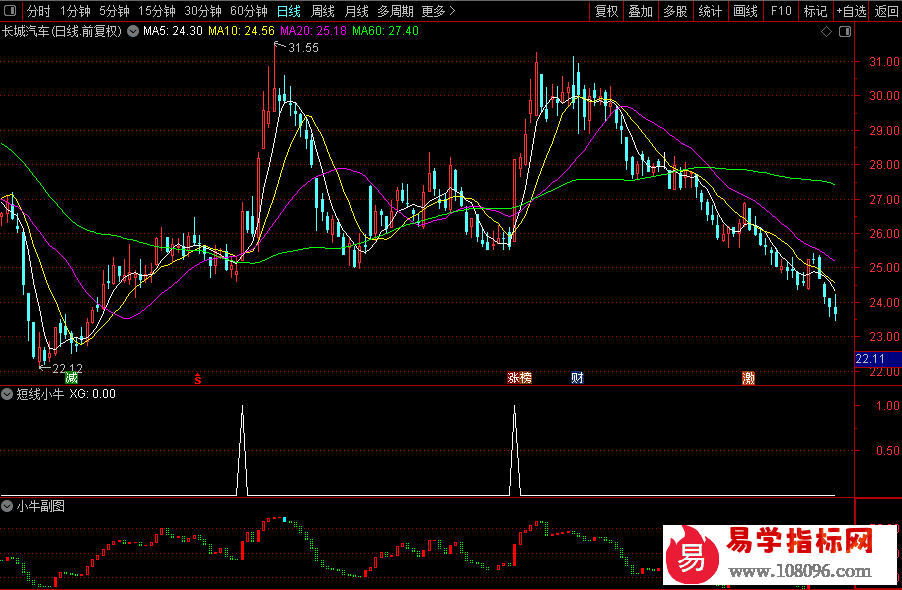
Task: Click the 小牛副图 indicator name
Action: (x=40, y=506)
